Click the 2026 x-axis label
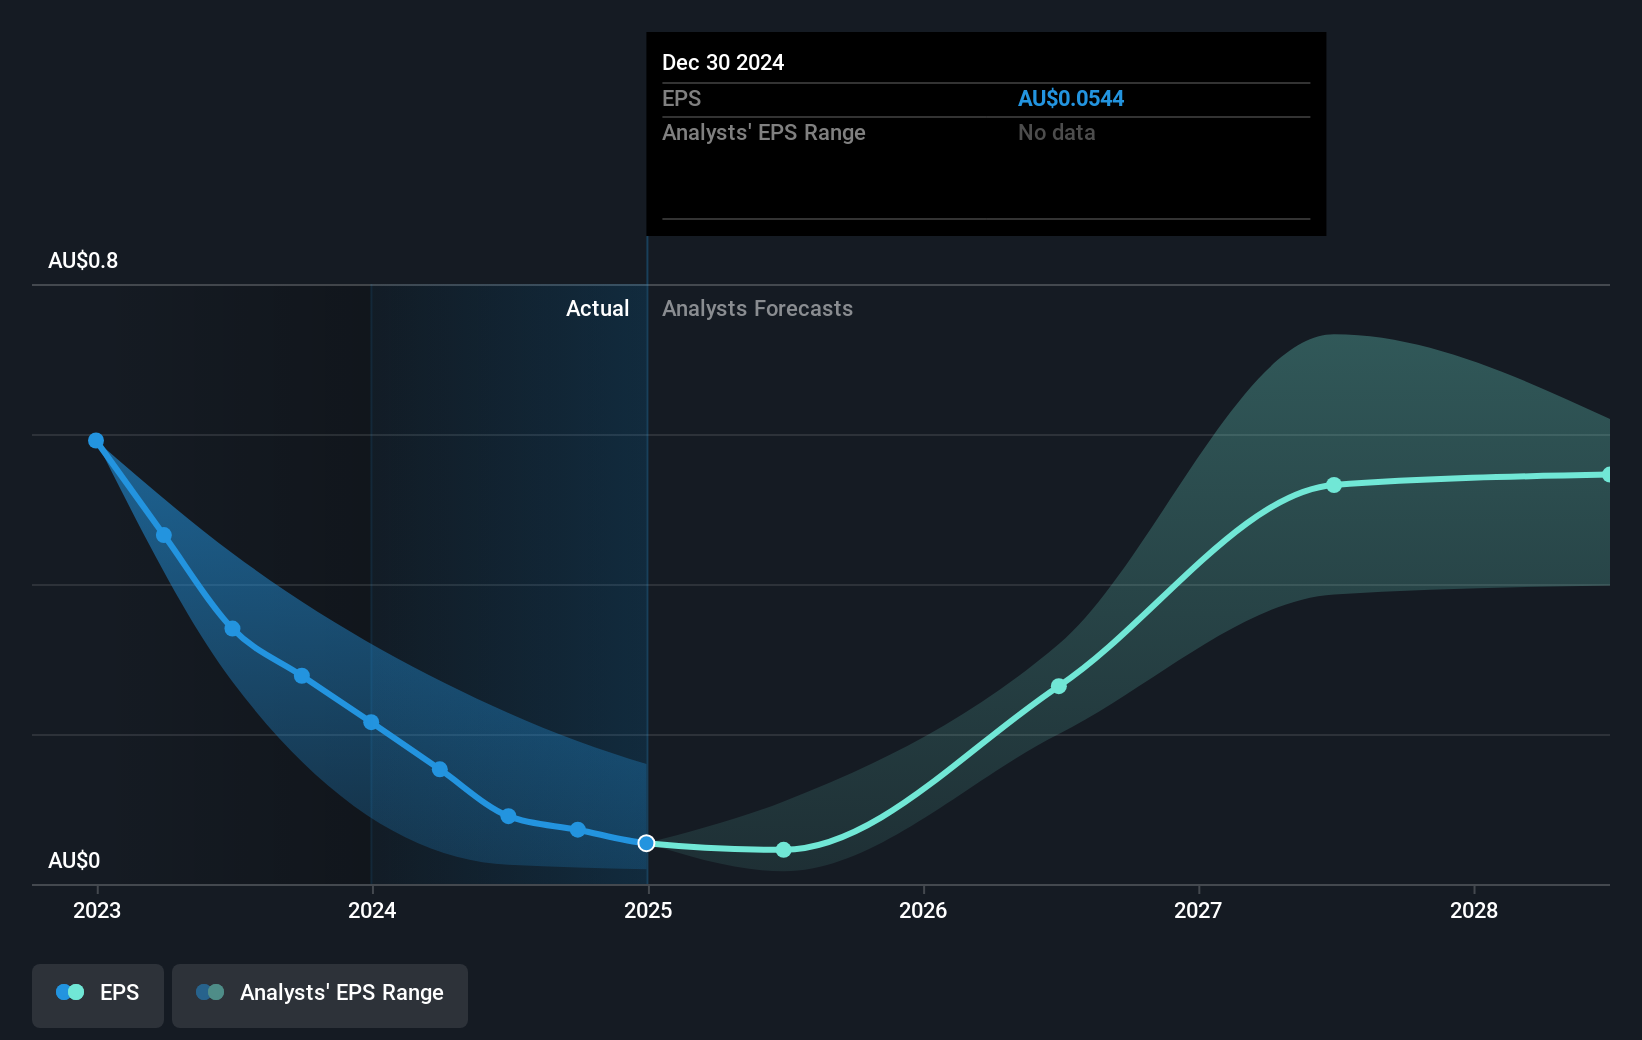 point(923,910)
